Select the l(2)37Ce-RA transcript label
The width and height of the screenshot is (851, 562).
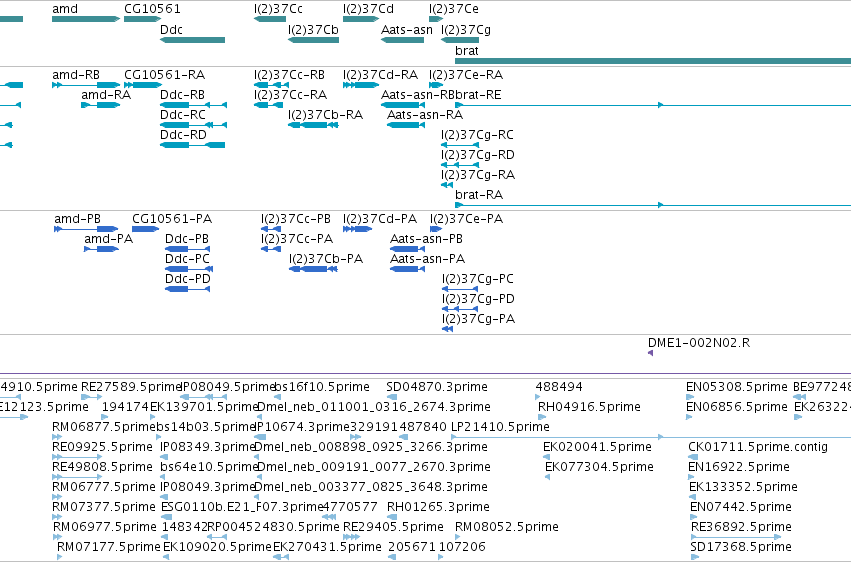click(466, 75)
